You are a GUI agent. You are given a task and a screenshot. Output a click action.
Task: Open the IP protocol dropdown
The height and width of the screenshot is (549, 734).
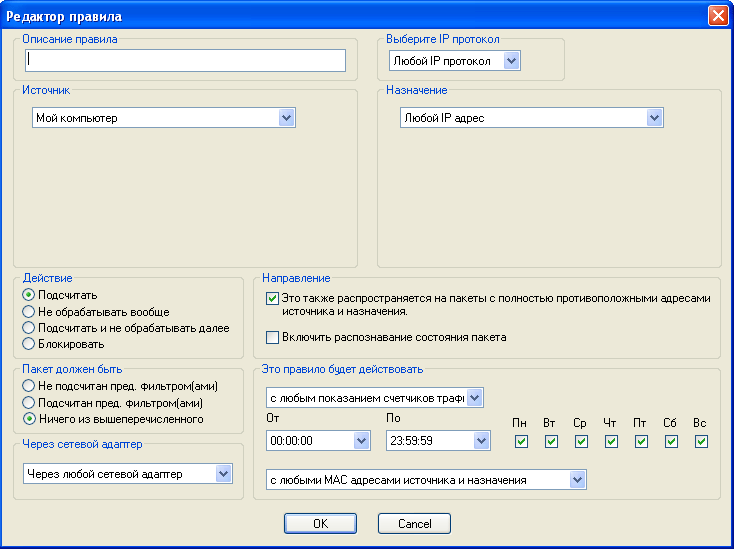click(x=512, y=62)
